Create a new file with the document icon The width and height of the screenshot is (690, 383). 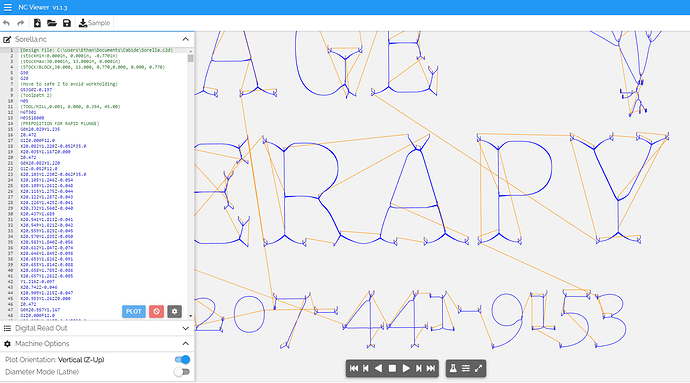pos(37,23)
